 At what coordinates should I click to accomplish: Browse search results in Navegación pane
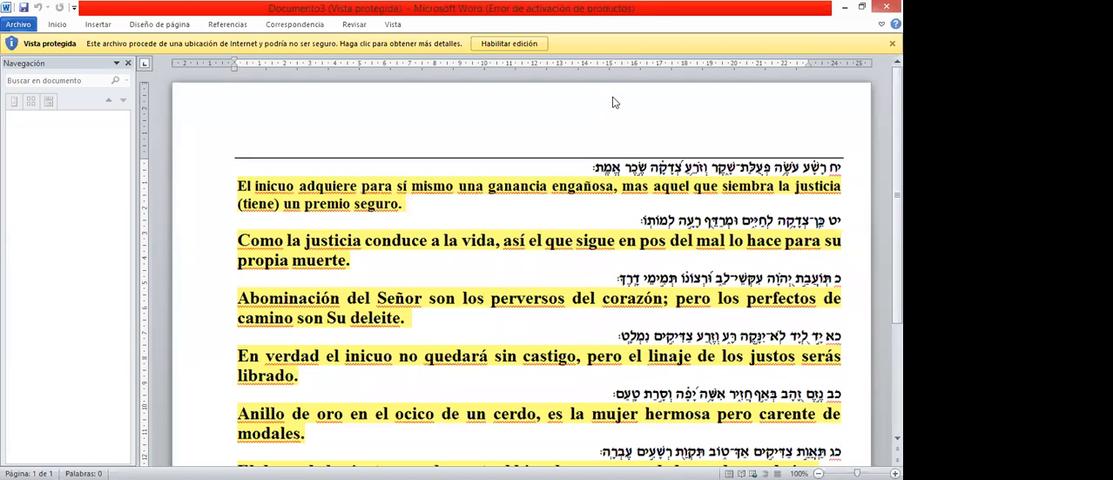click(x=48, y=102)
